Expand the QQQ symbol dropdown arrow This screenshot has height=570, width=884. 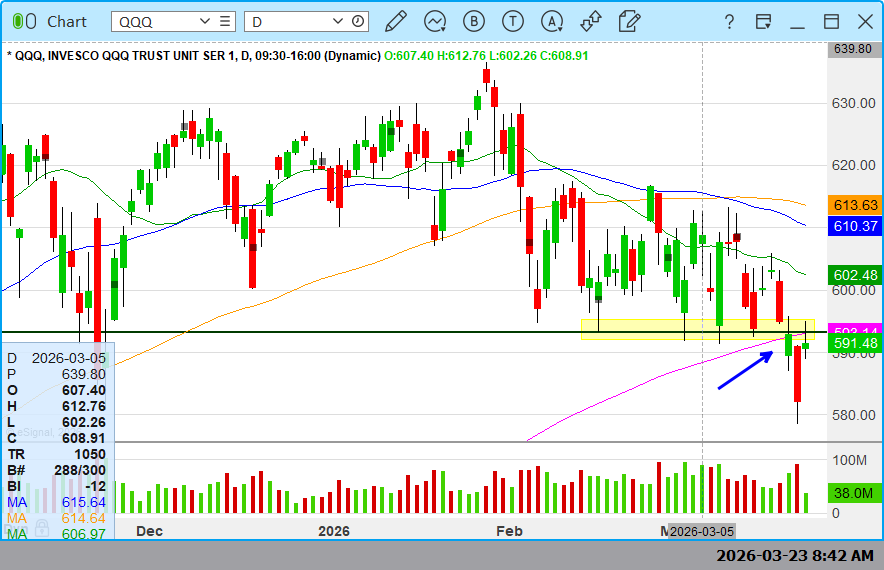[205, 21]
